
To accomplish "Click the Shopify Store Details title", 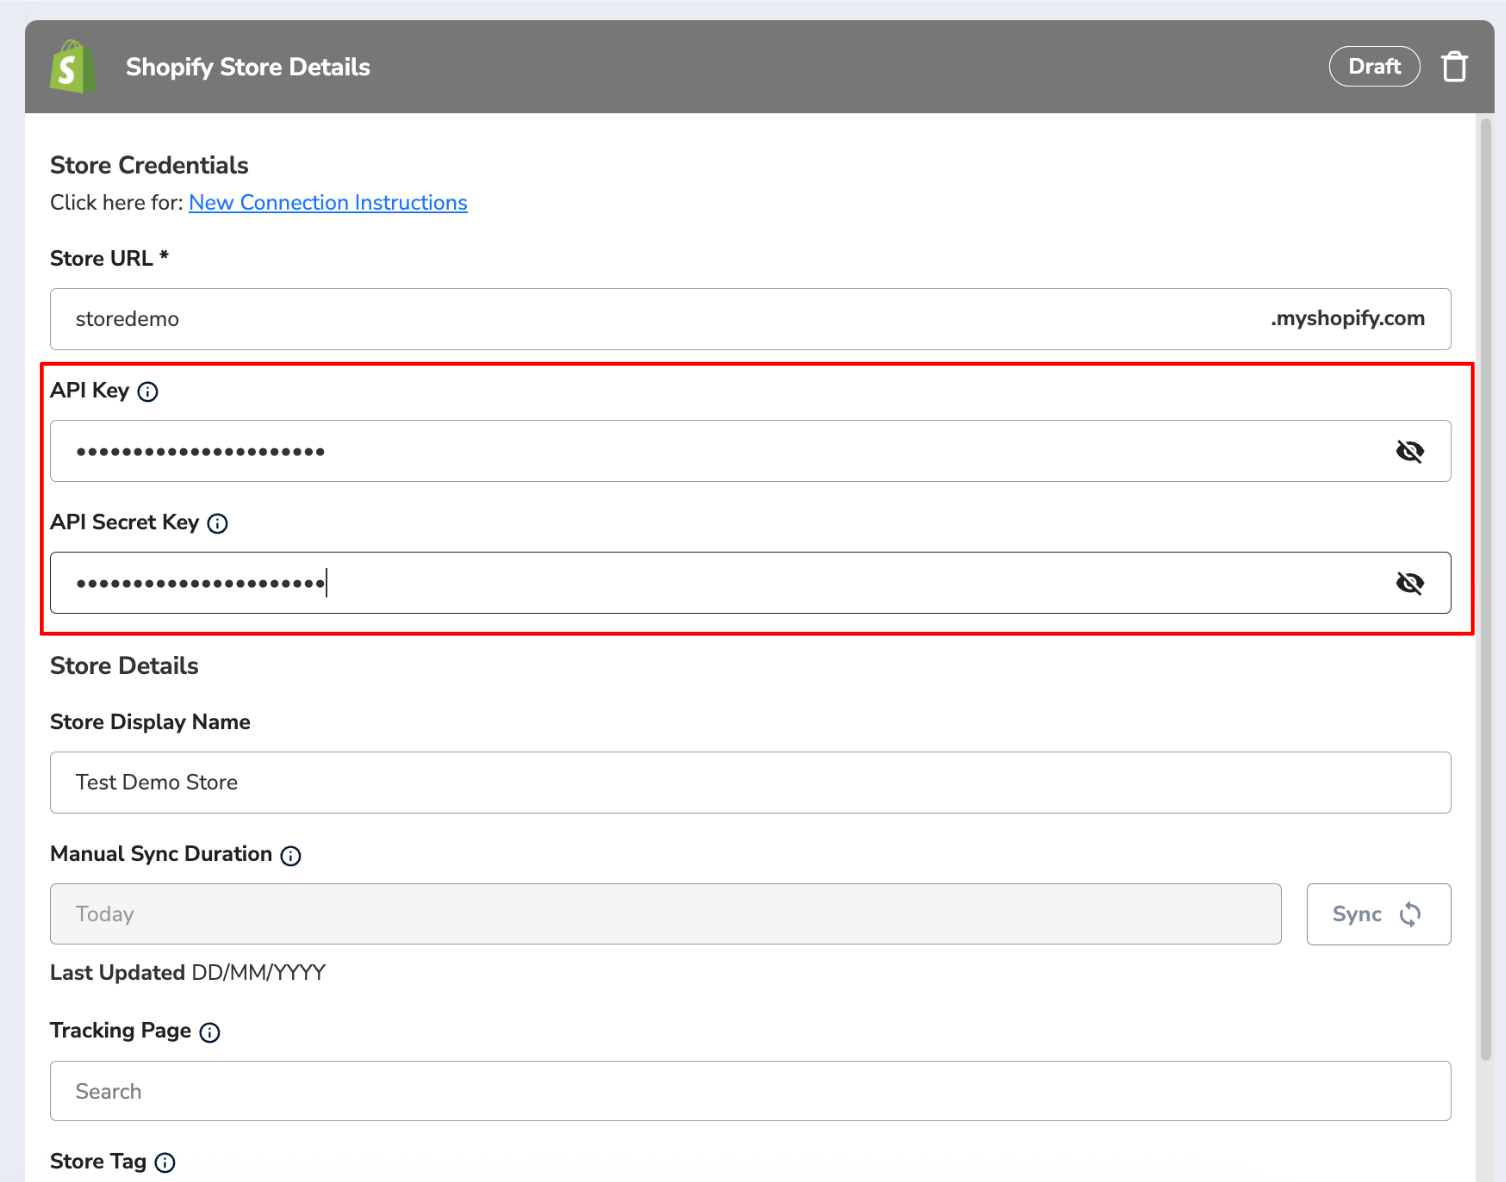I will (x=248, y=67).
